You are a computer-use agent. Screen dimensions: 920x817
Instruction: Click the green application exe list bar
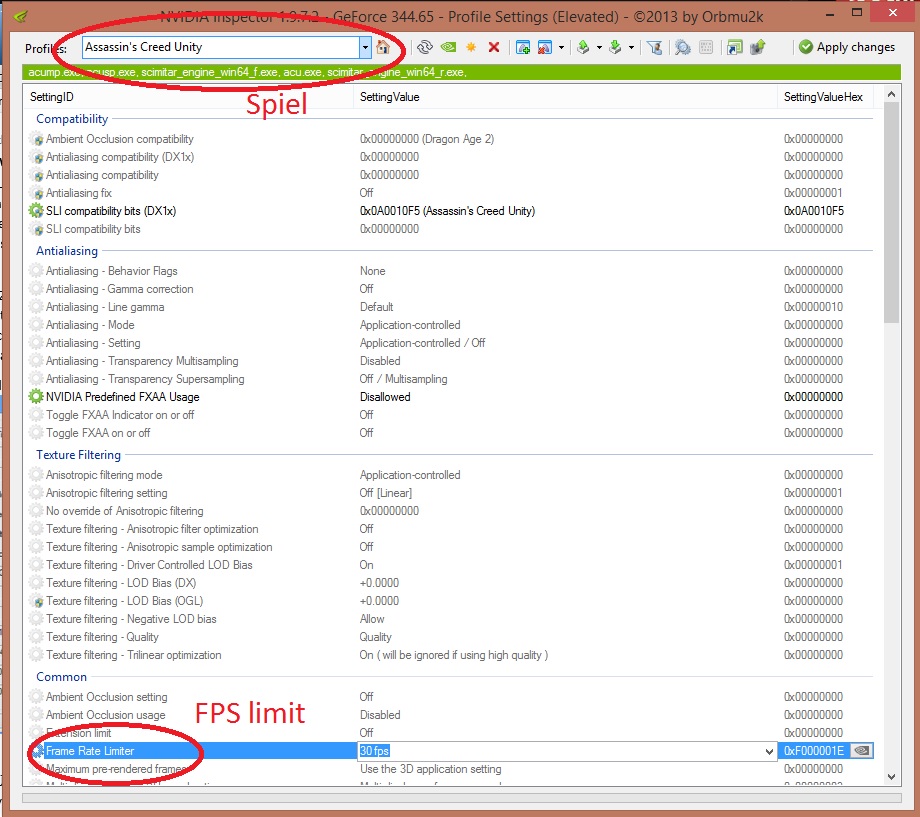point(461,72)
